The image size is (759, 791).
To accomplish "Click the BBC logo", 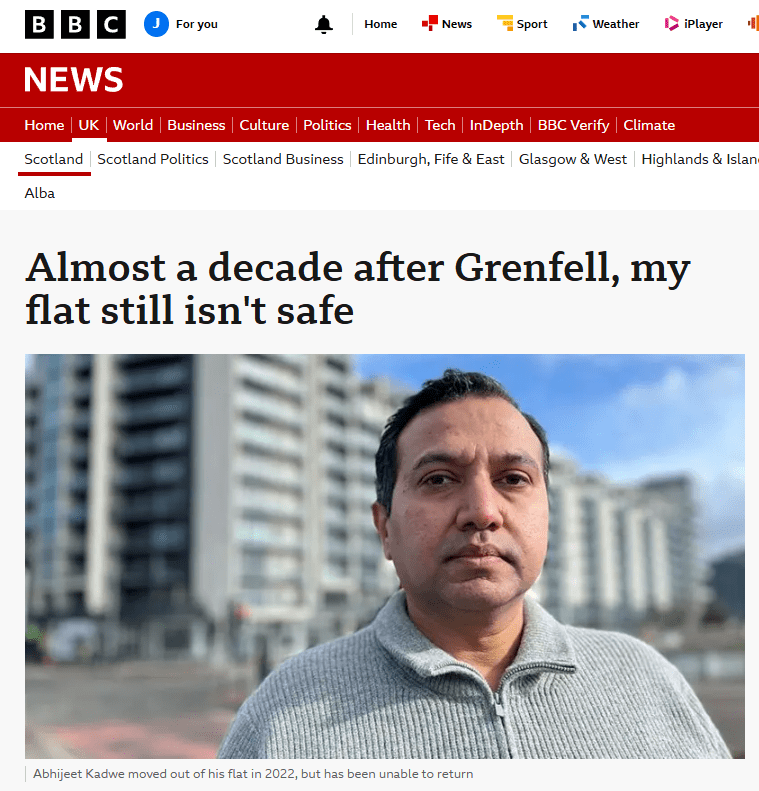I will [75, 24].
